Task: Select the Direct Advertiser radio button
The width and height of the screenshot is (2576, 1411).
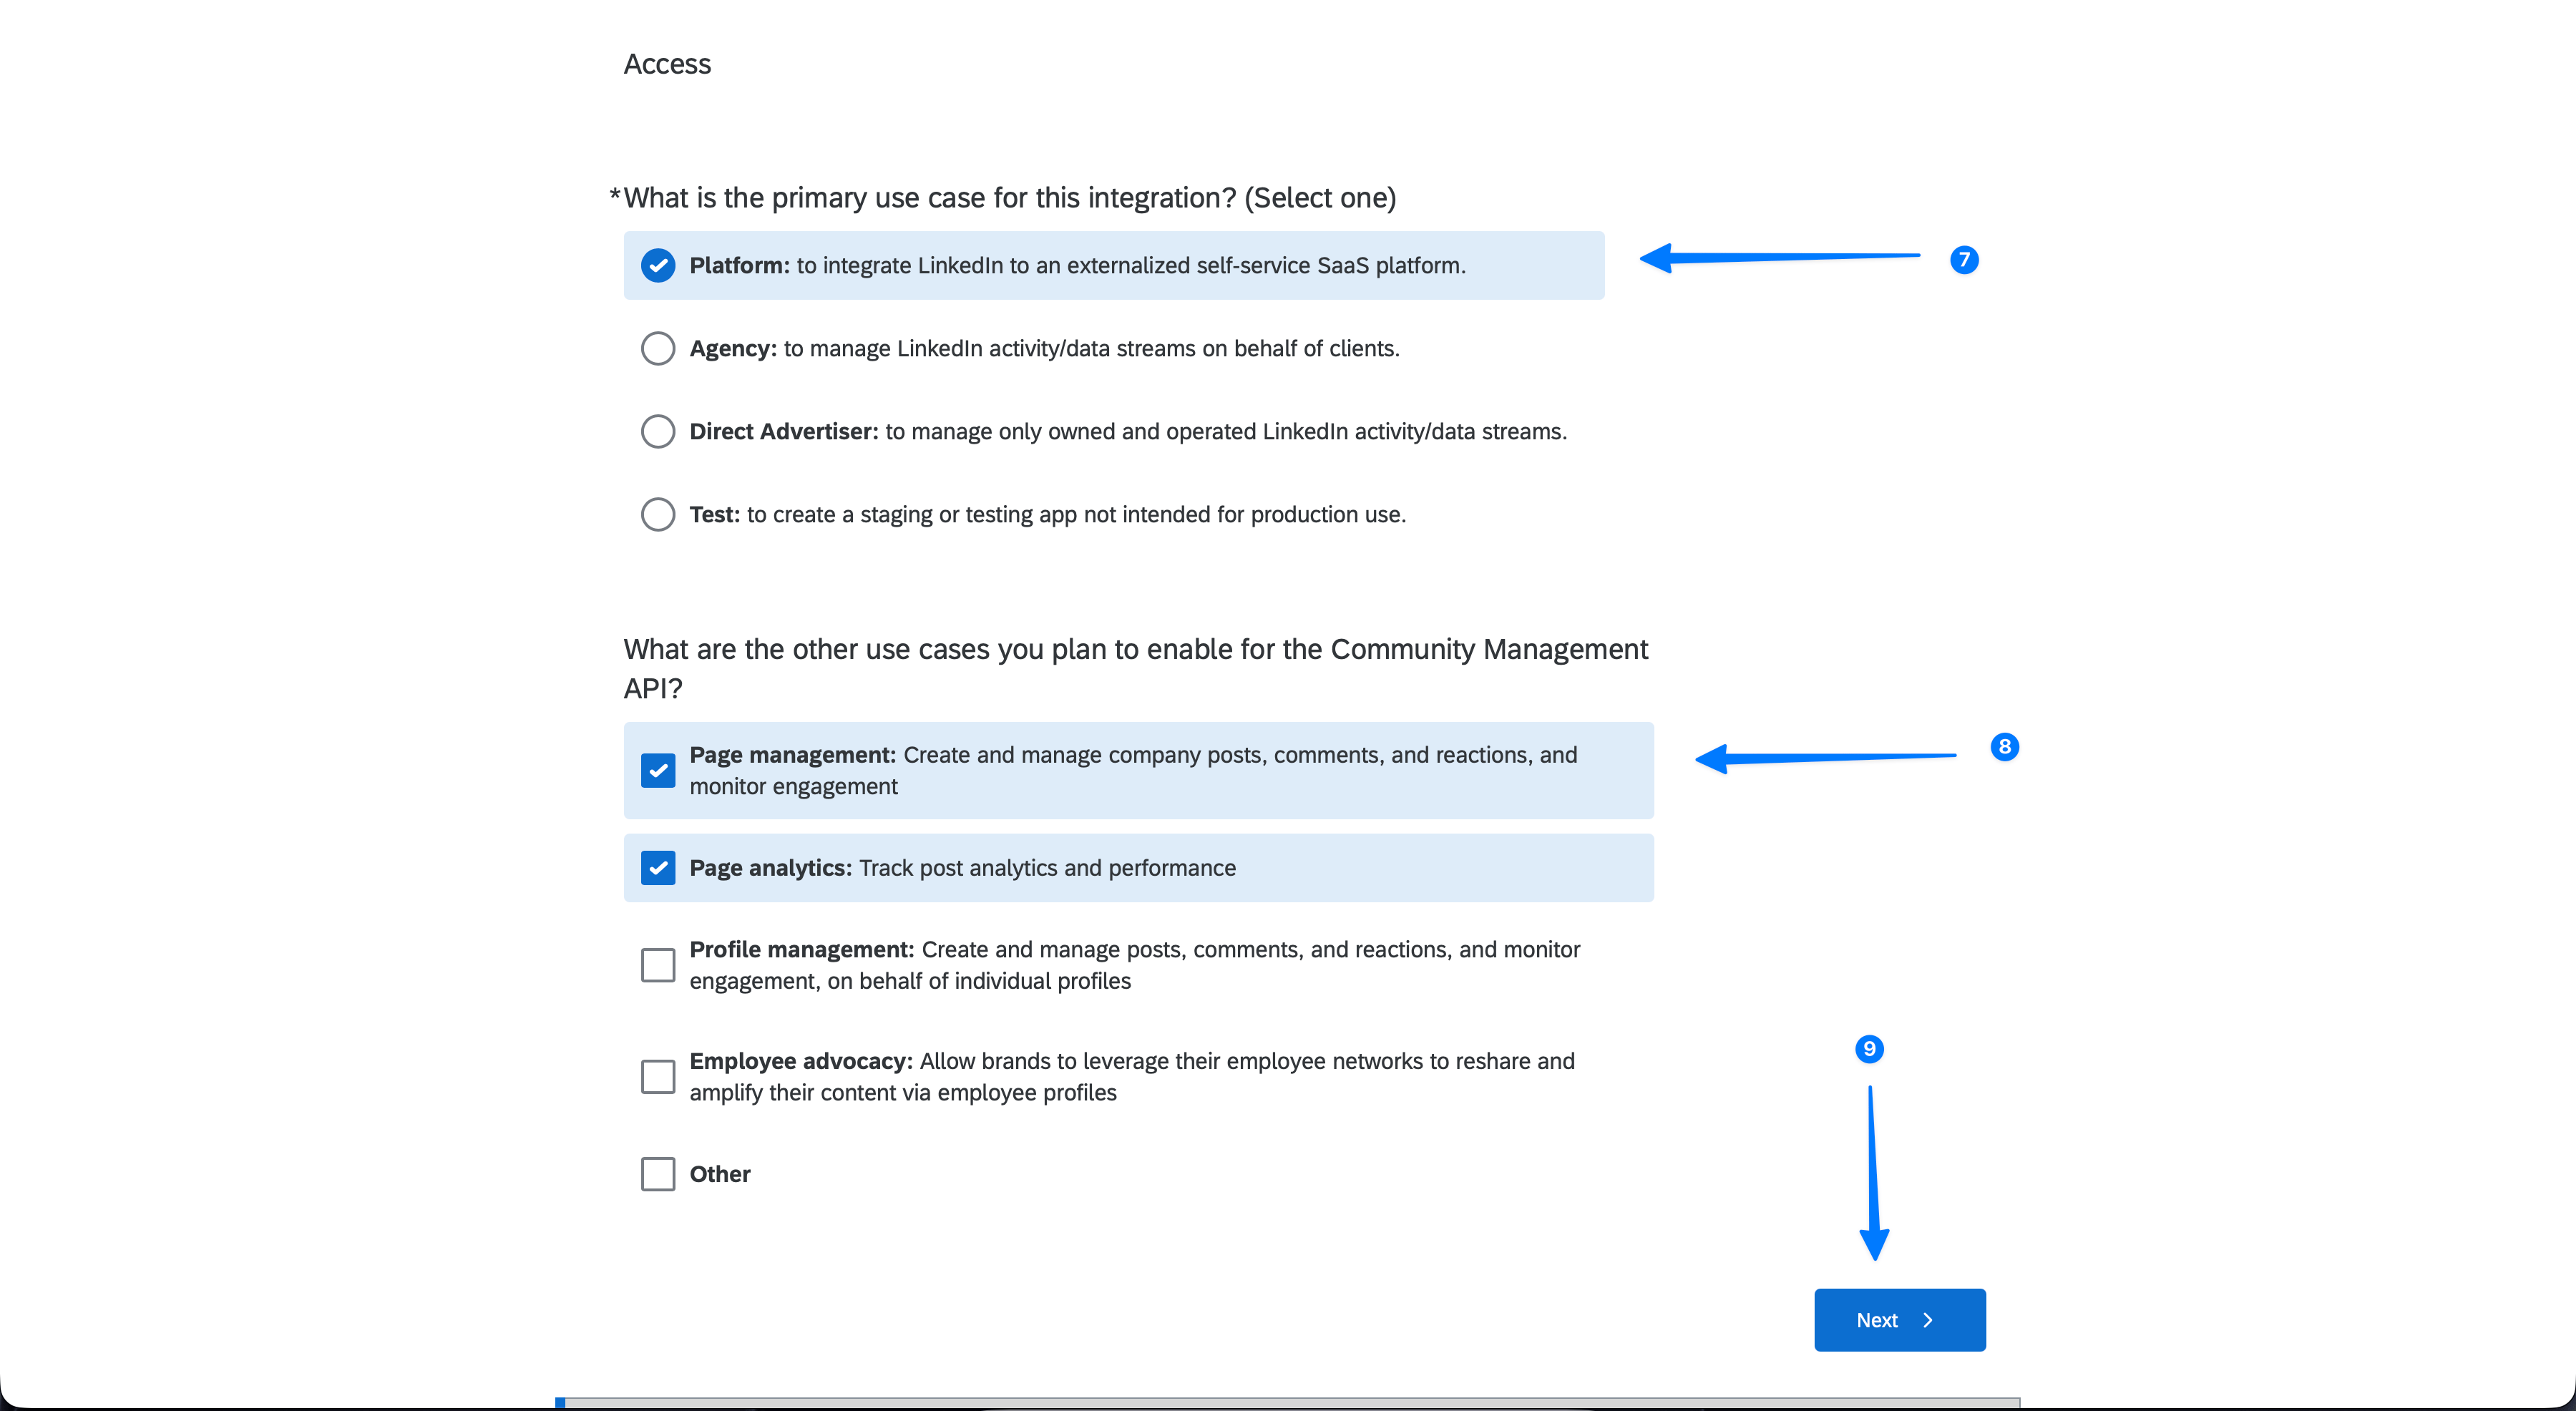Action: pyautogui.click(x=657, y=431)
